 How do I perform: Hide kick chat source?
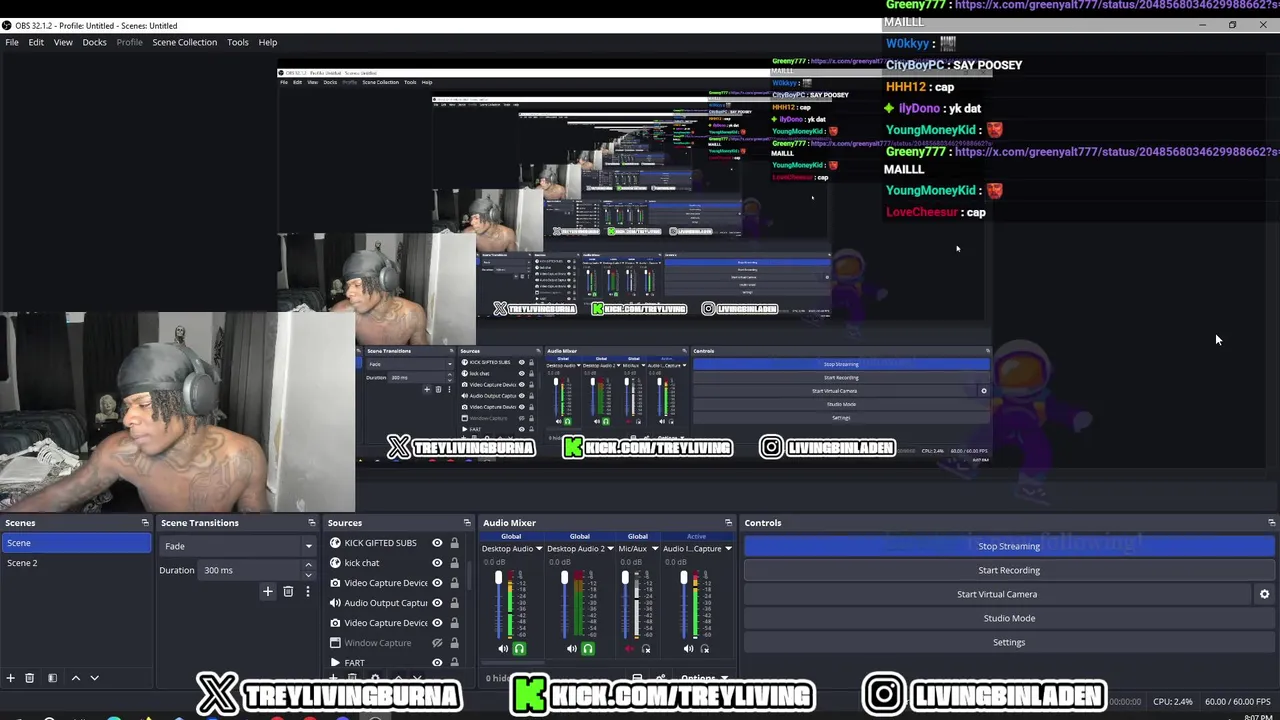(437, 563)
